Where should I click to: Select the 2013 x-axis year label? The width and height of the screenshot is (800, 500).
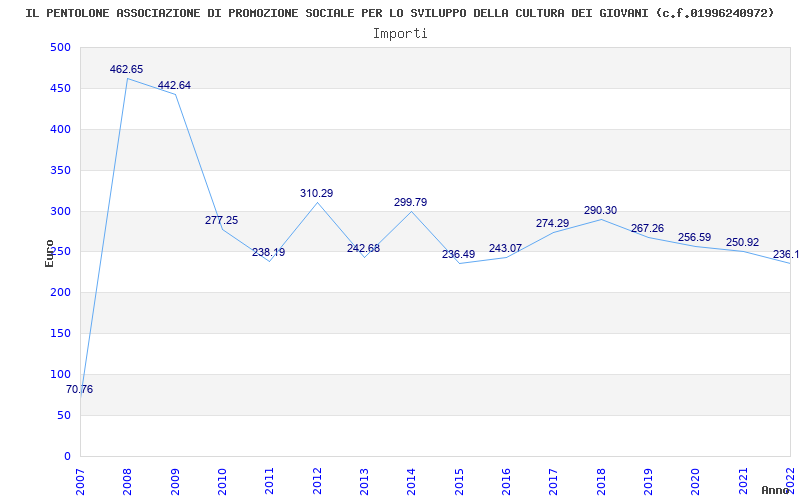pyautogui.click(x=364, y=481)
